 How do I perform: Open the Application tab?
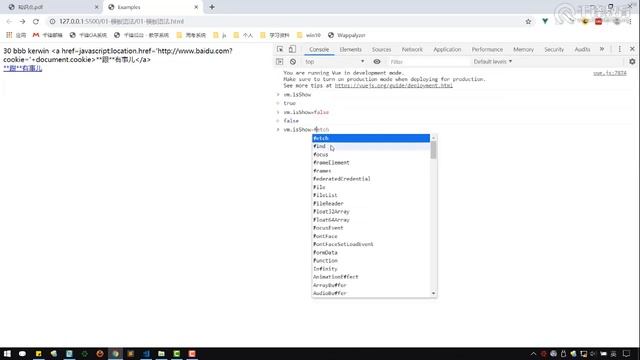pos(447,49)
